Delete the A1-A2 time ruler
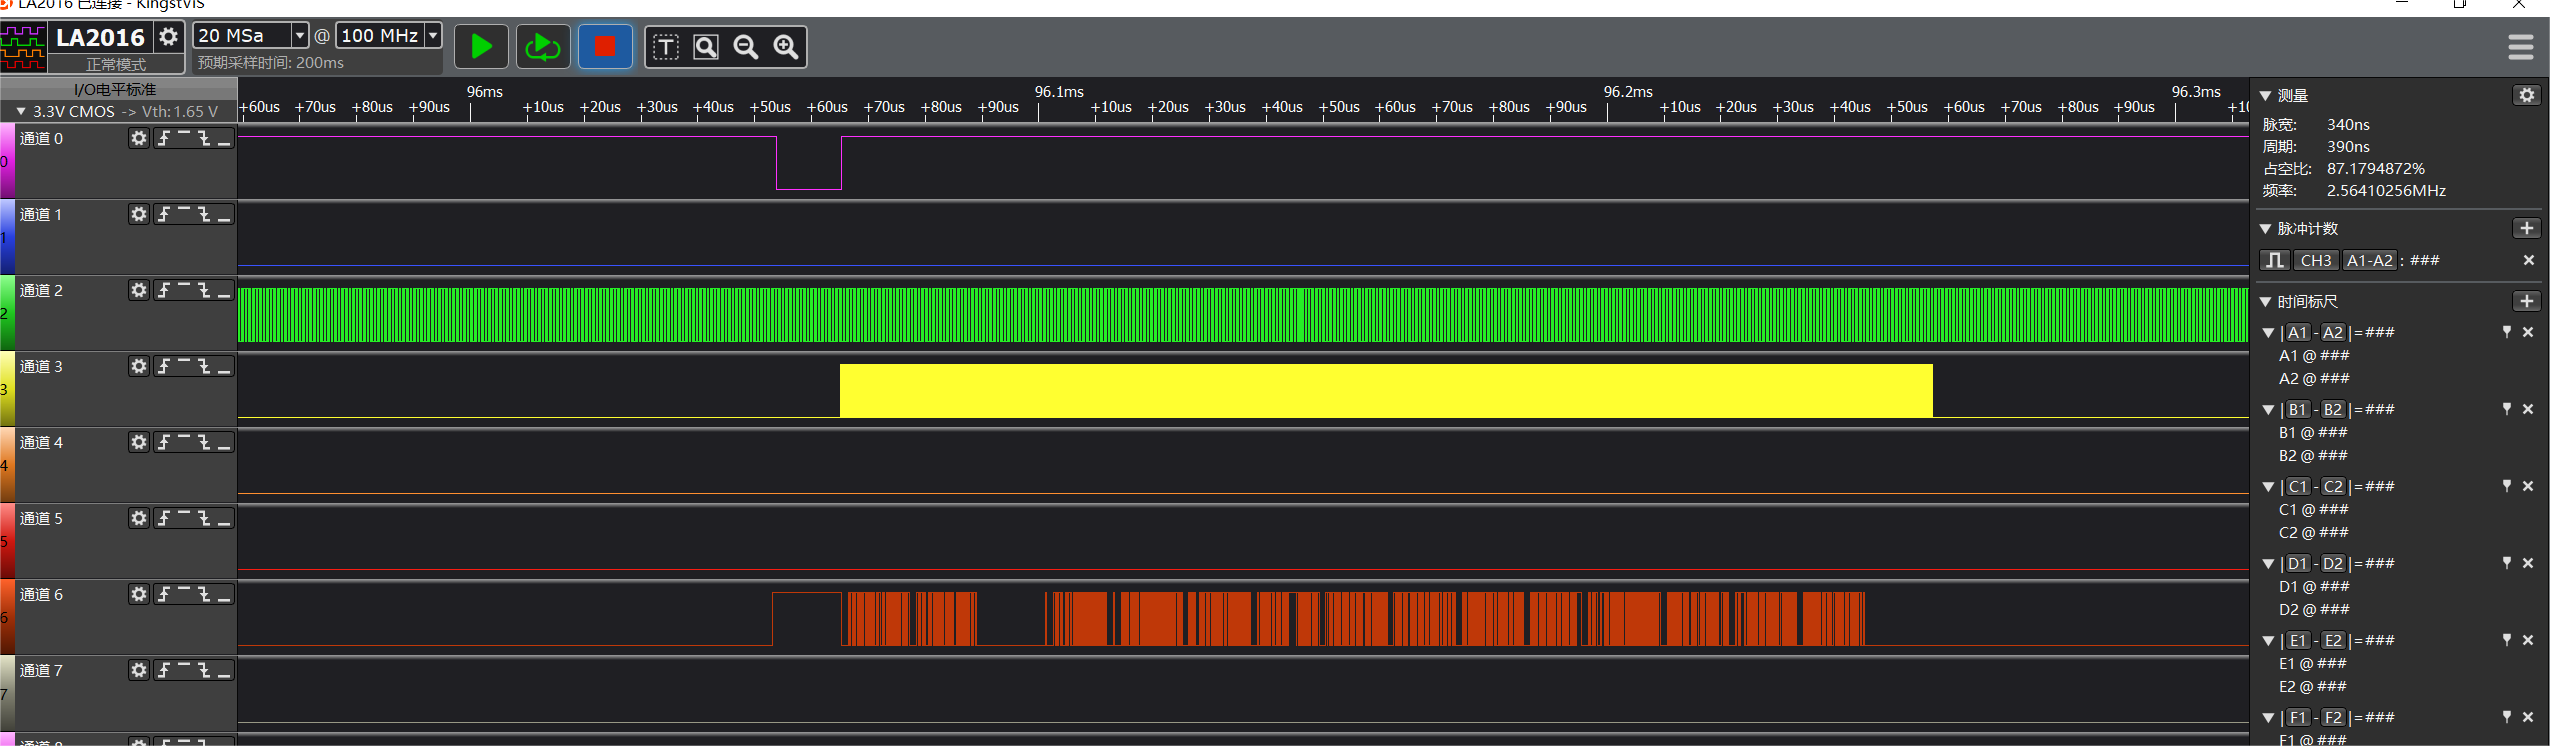 (x=2528, y=332)
